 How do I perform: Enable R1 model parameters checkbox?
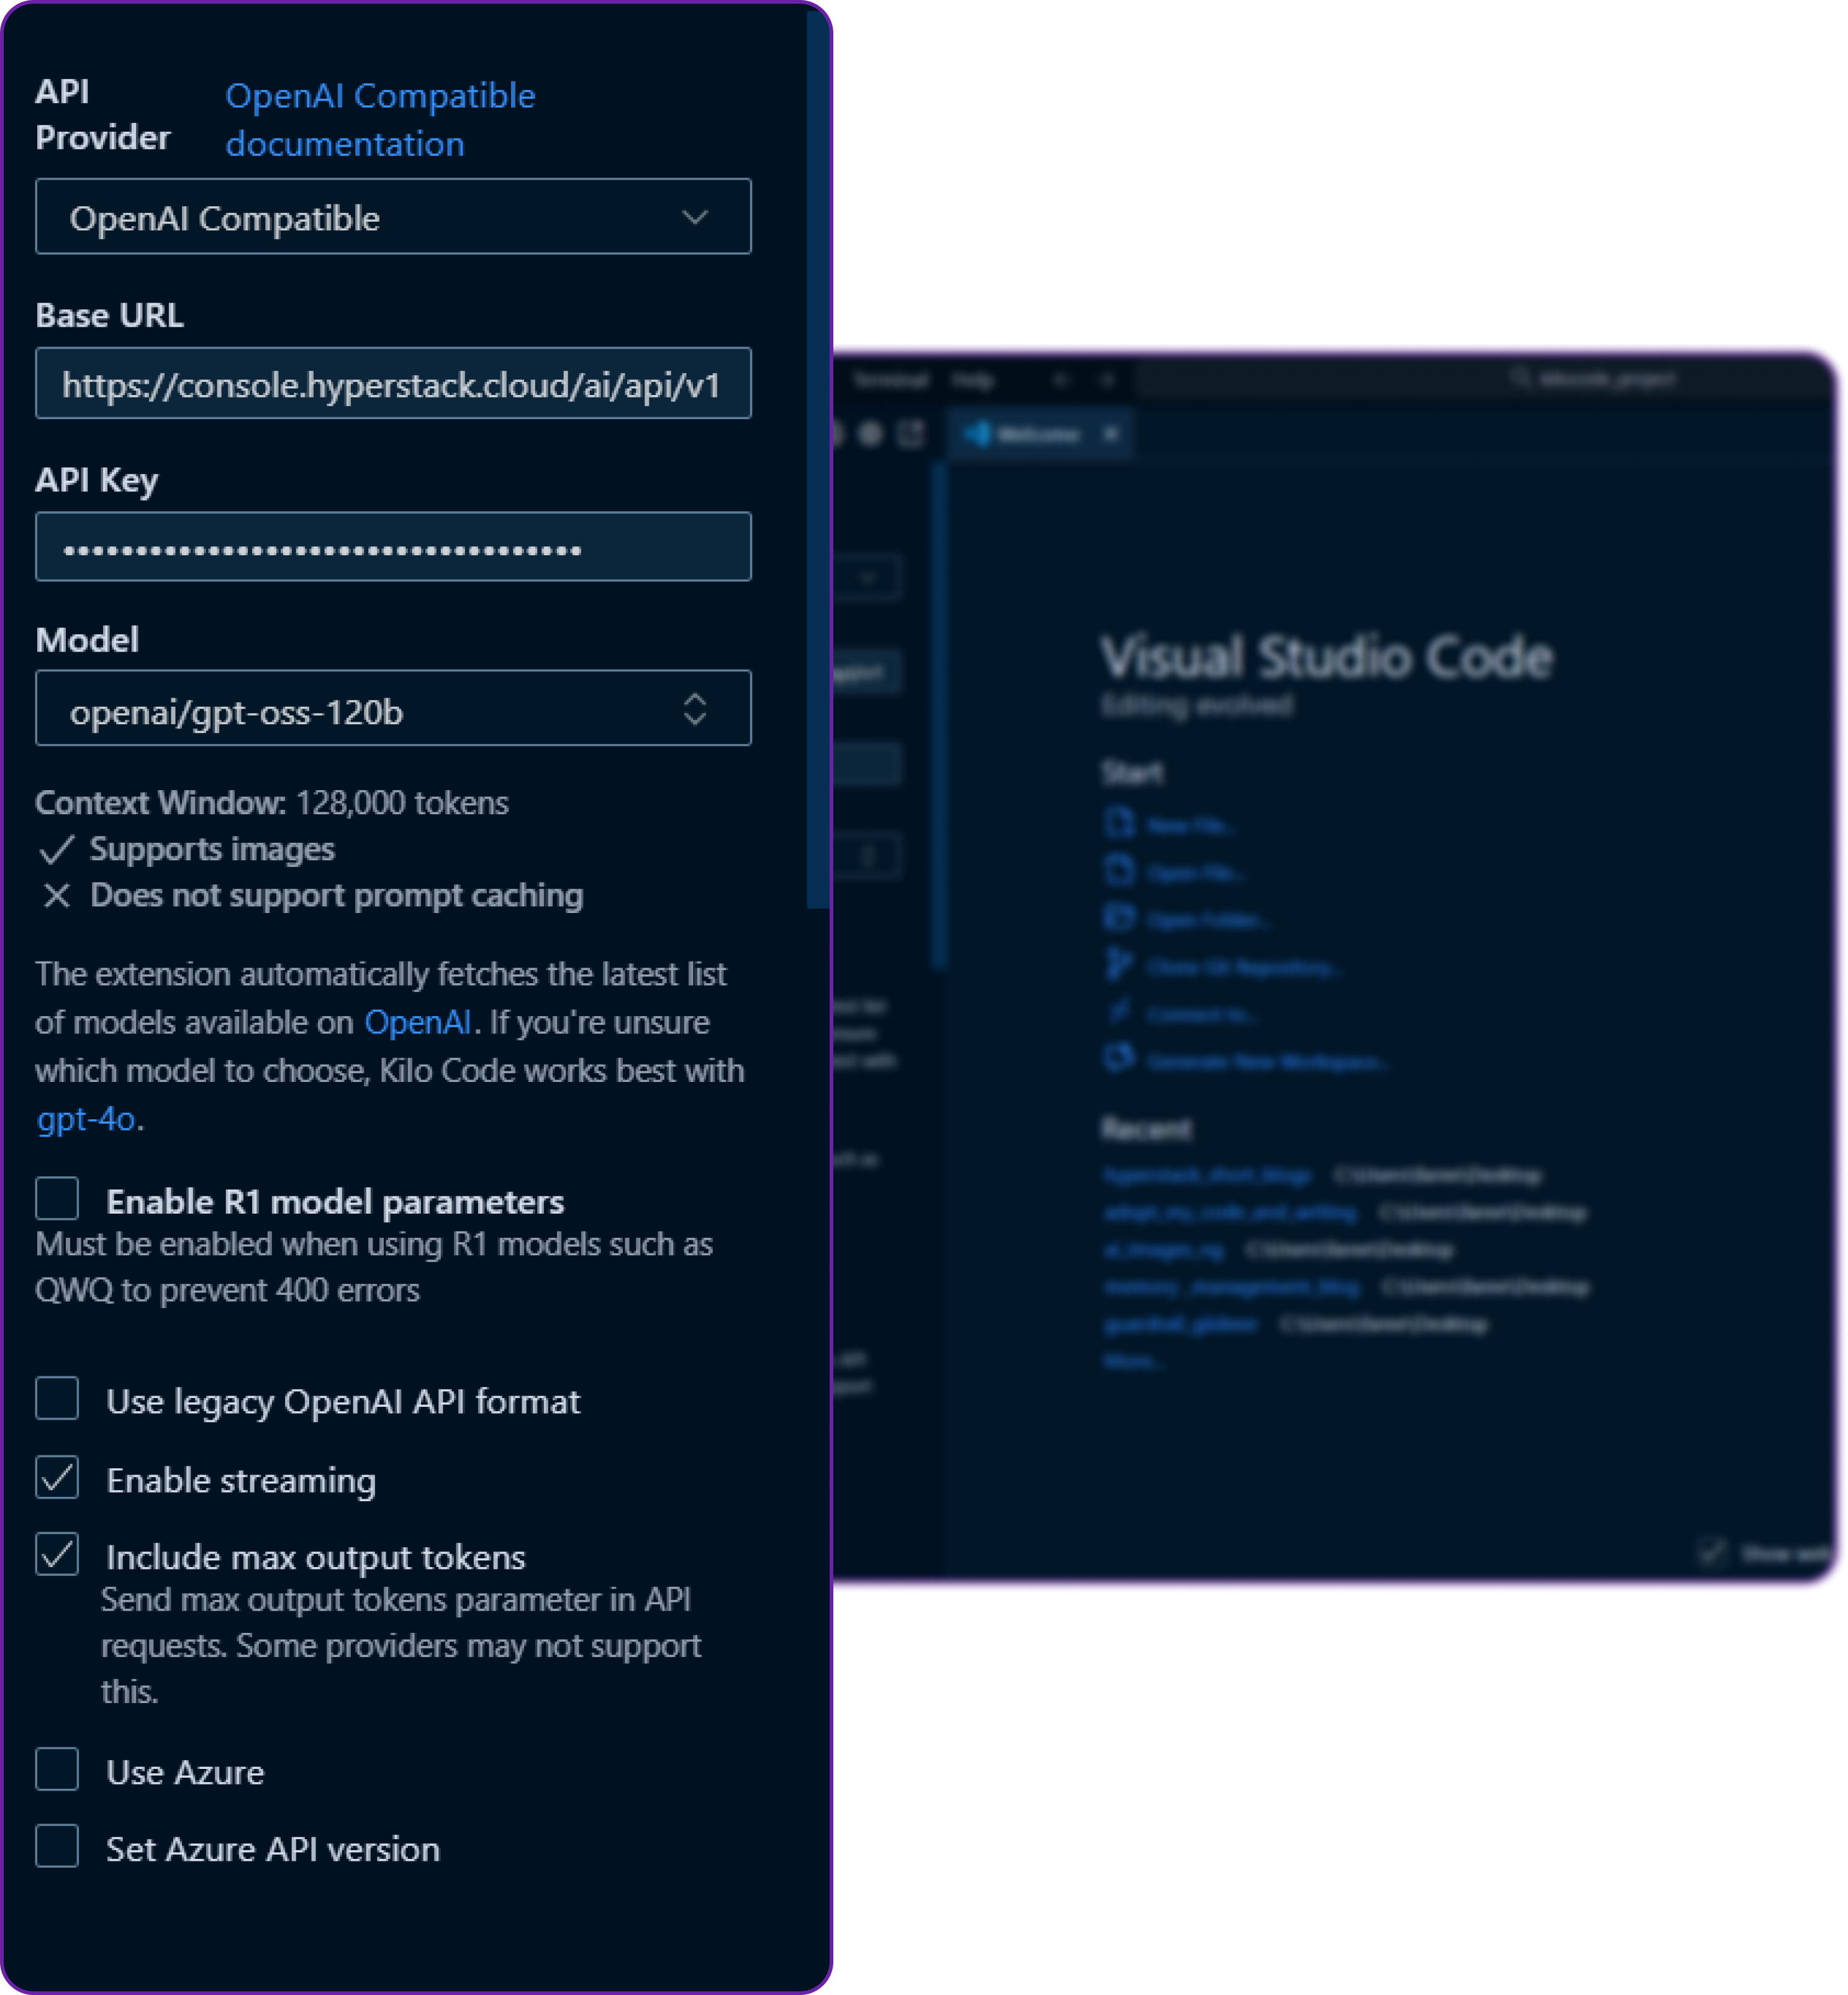point(57,1198)
